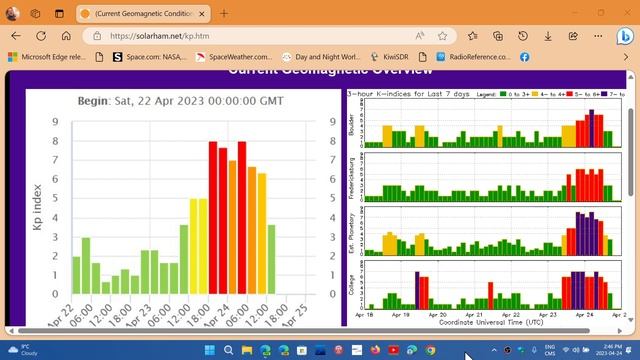The image size is (640, 360).
Task: Open the blank page bookmark before Space.com
Action: (x=99, y=57)
